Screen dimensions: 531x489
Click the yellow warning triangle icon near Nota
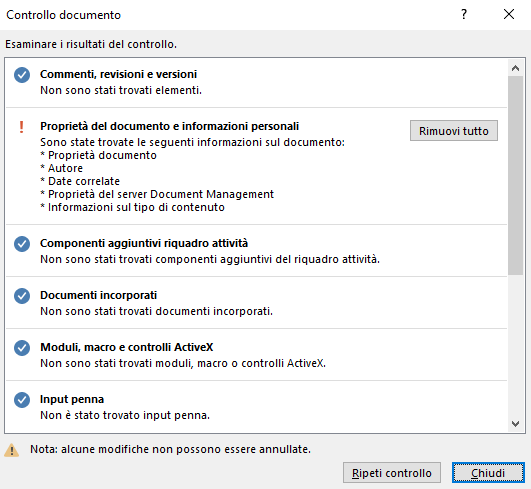pos(12,450)
